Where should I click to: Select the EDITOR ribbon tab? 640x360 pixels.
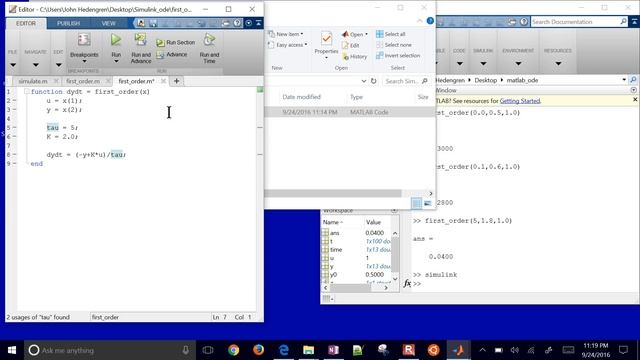26,23
